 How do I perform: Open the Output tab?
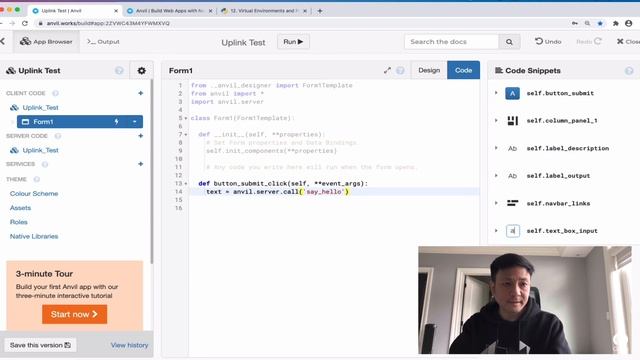point(103,42)
